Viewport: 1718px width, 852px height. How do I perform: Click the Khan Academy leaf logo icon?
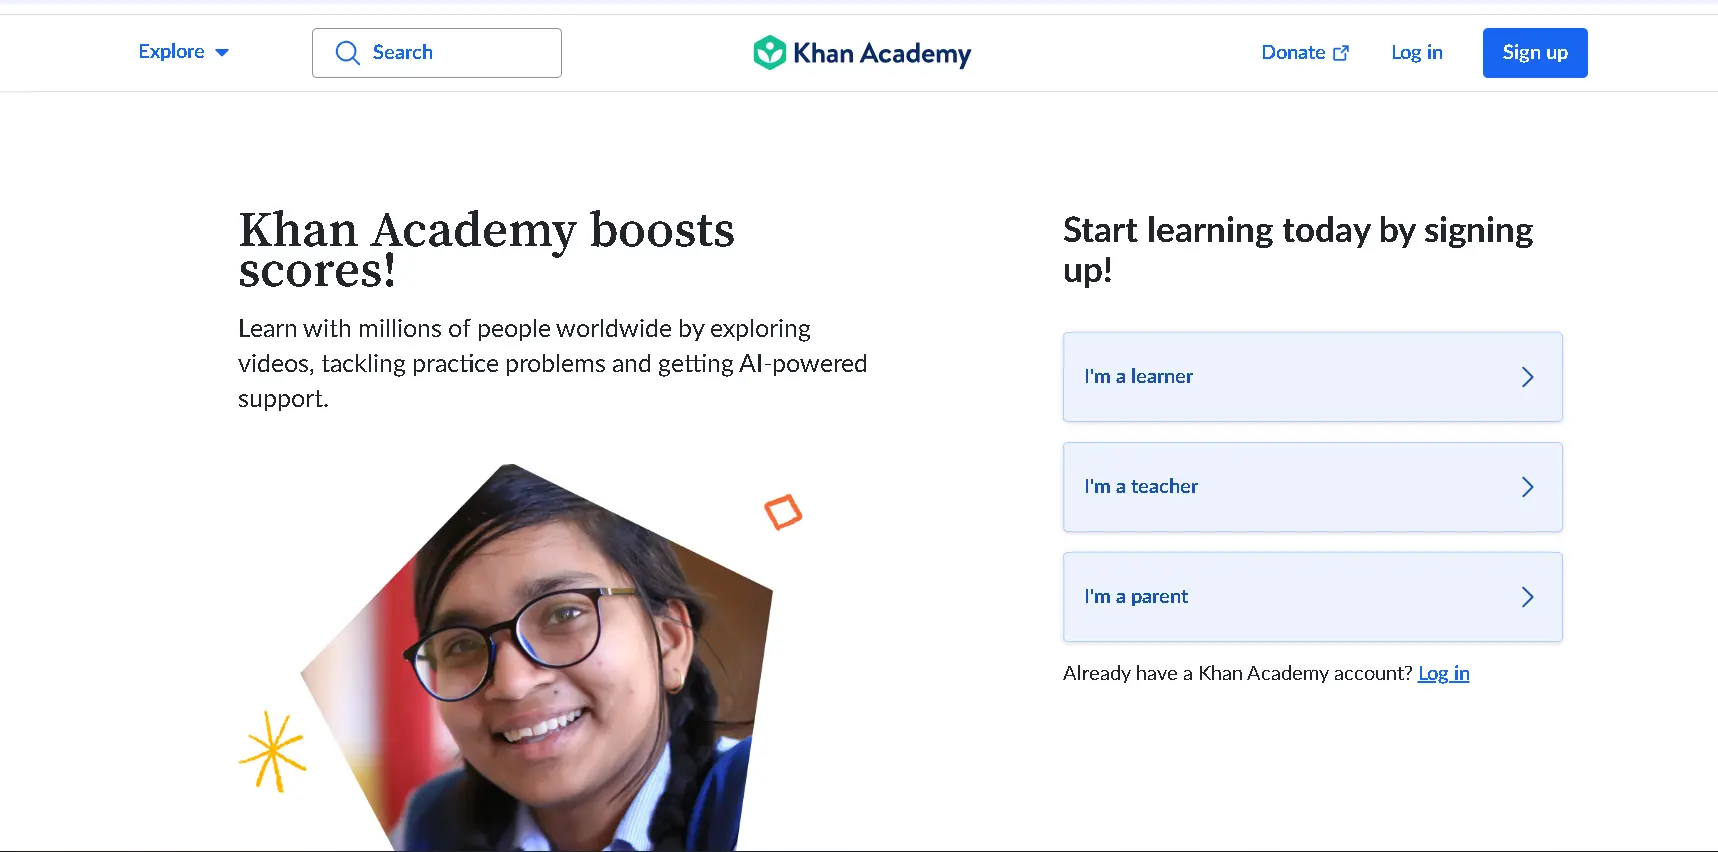[769, 53]
